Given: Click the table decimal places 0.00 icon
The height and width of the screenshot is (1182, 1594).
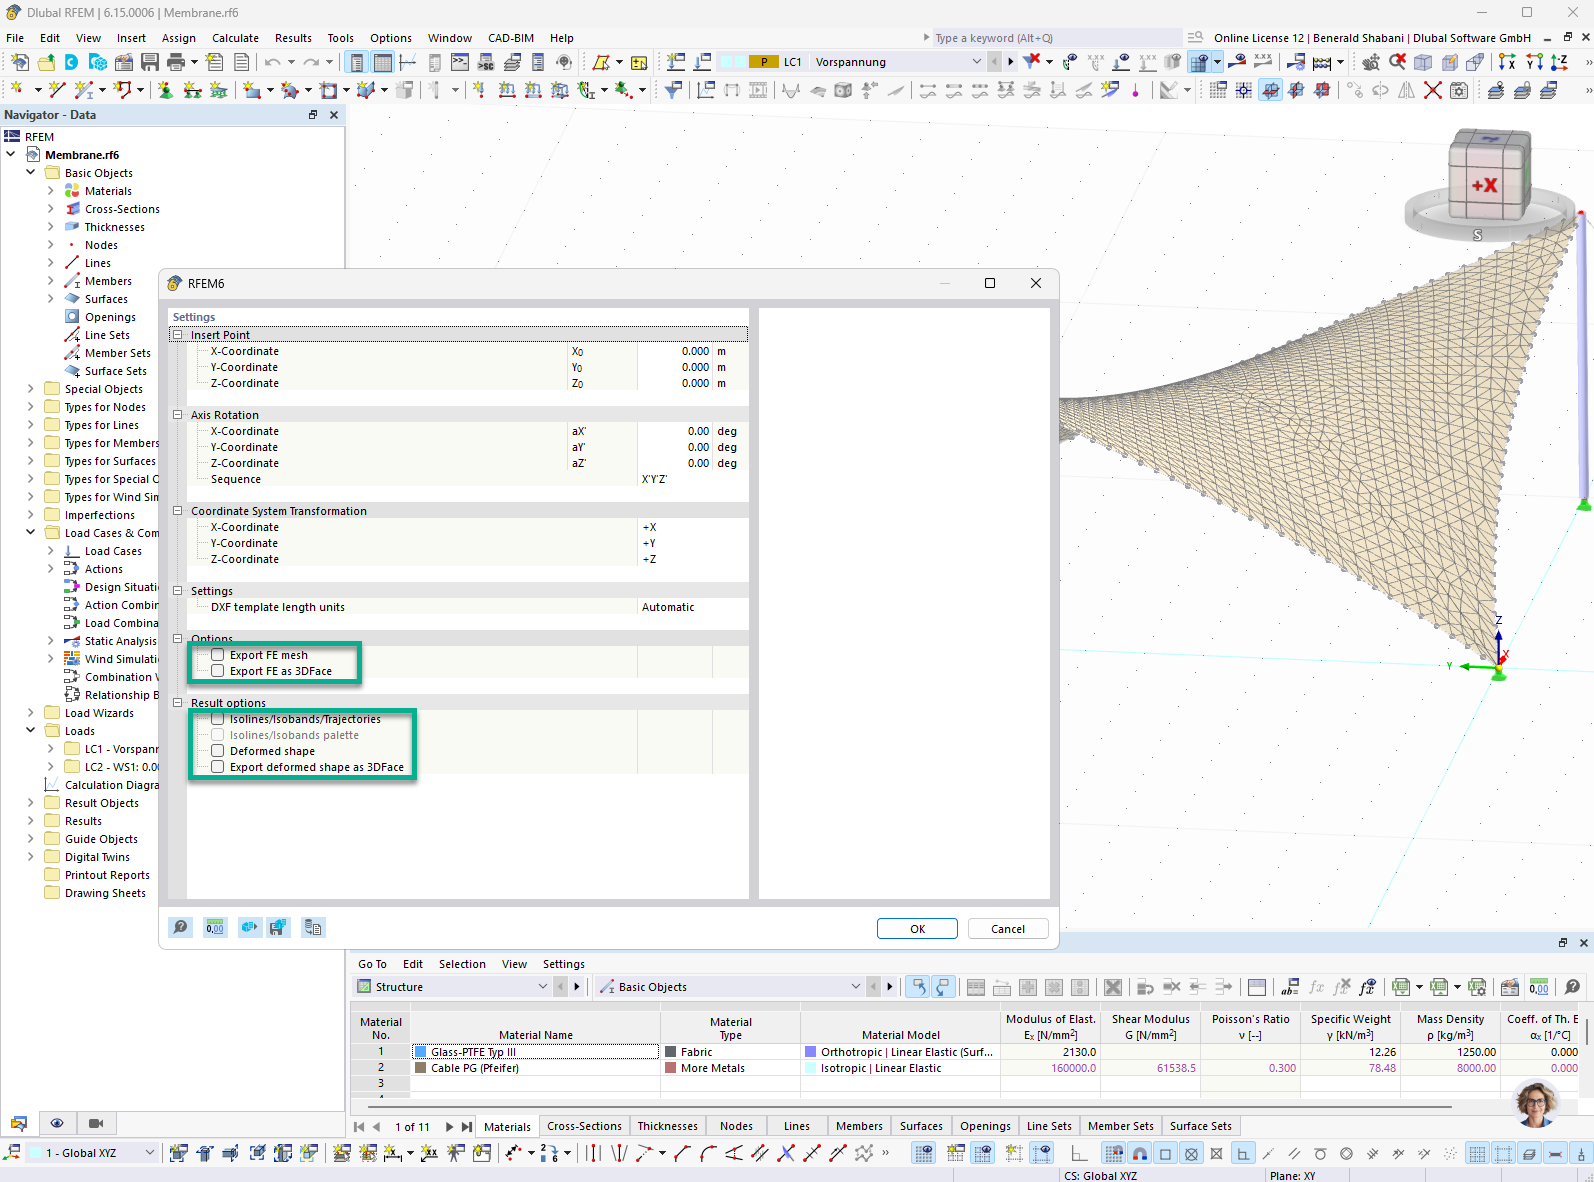Looking at the screenshot, I should (1539, 987).
